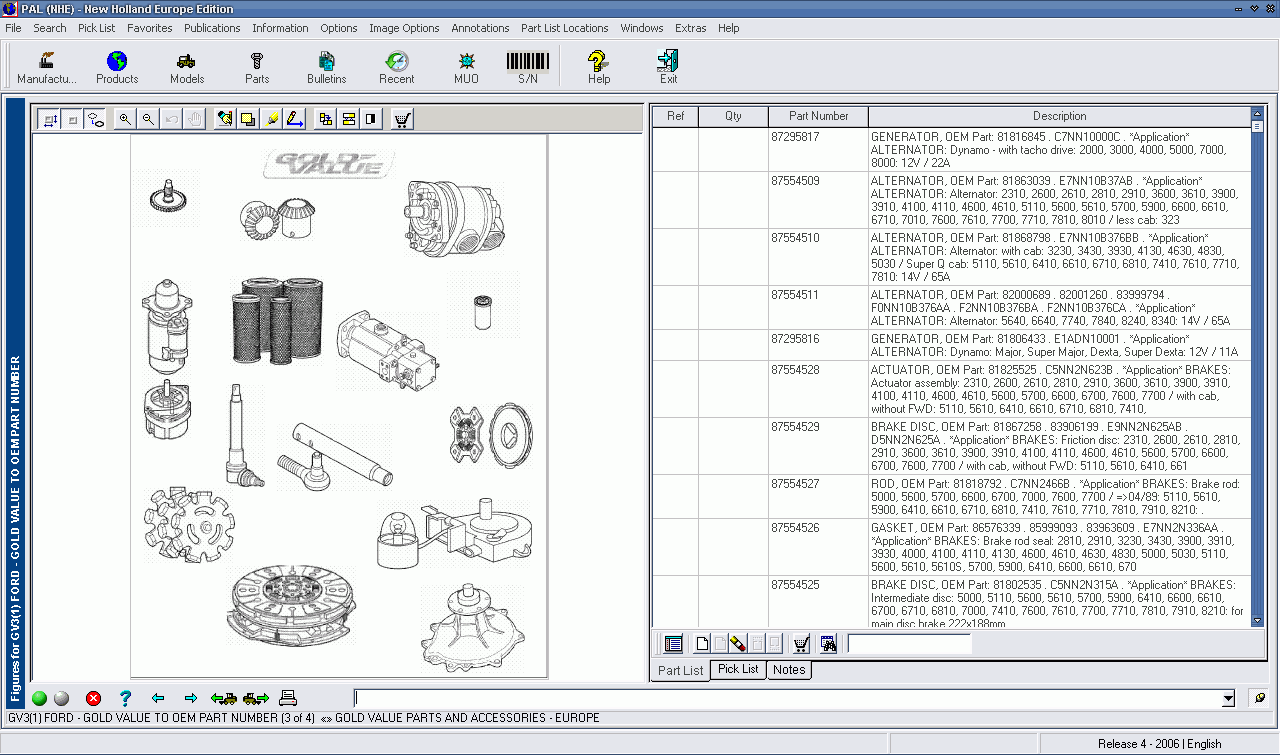This screenshot has width=1280, height=755.
Task: Open the Annotations menu
Action: pyautogui.click(x=480, y=28)
